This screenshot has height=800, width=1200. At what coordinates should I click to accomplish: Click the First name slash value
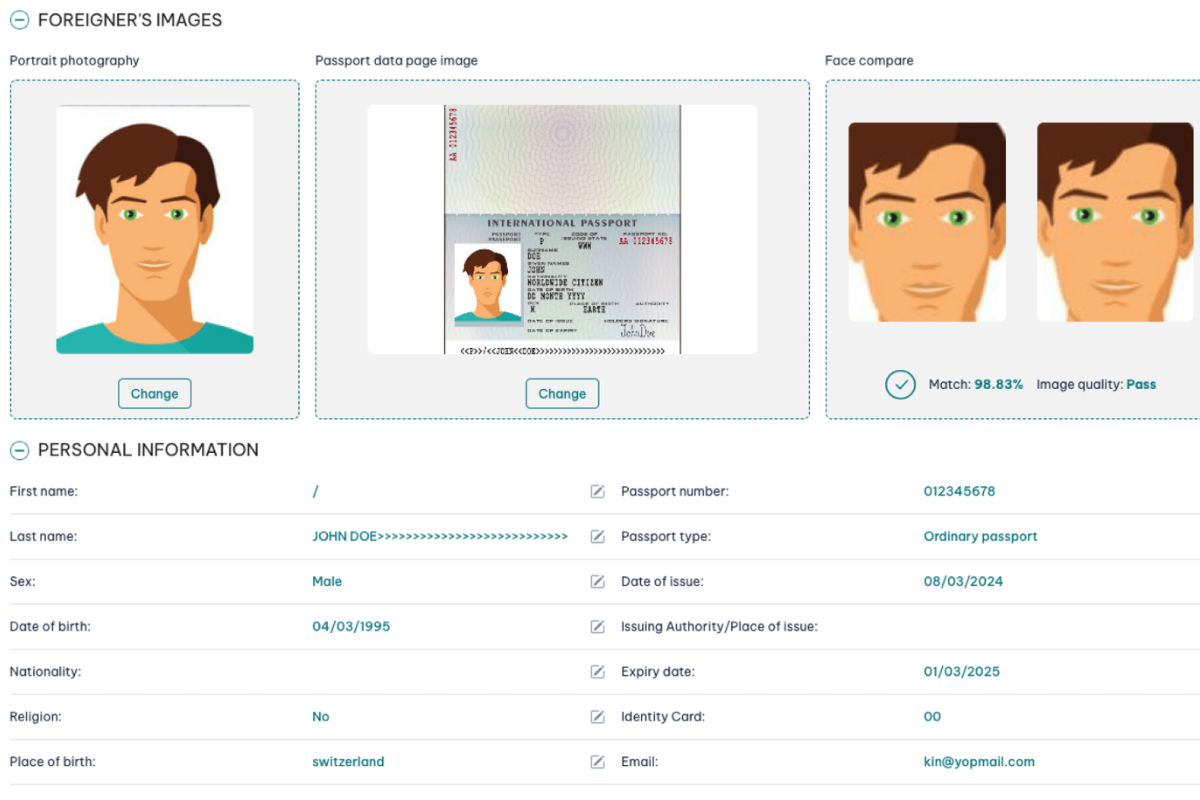(x=315, y=491)
